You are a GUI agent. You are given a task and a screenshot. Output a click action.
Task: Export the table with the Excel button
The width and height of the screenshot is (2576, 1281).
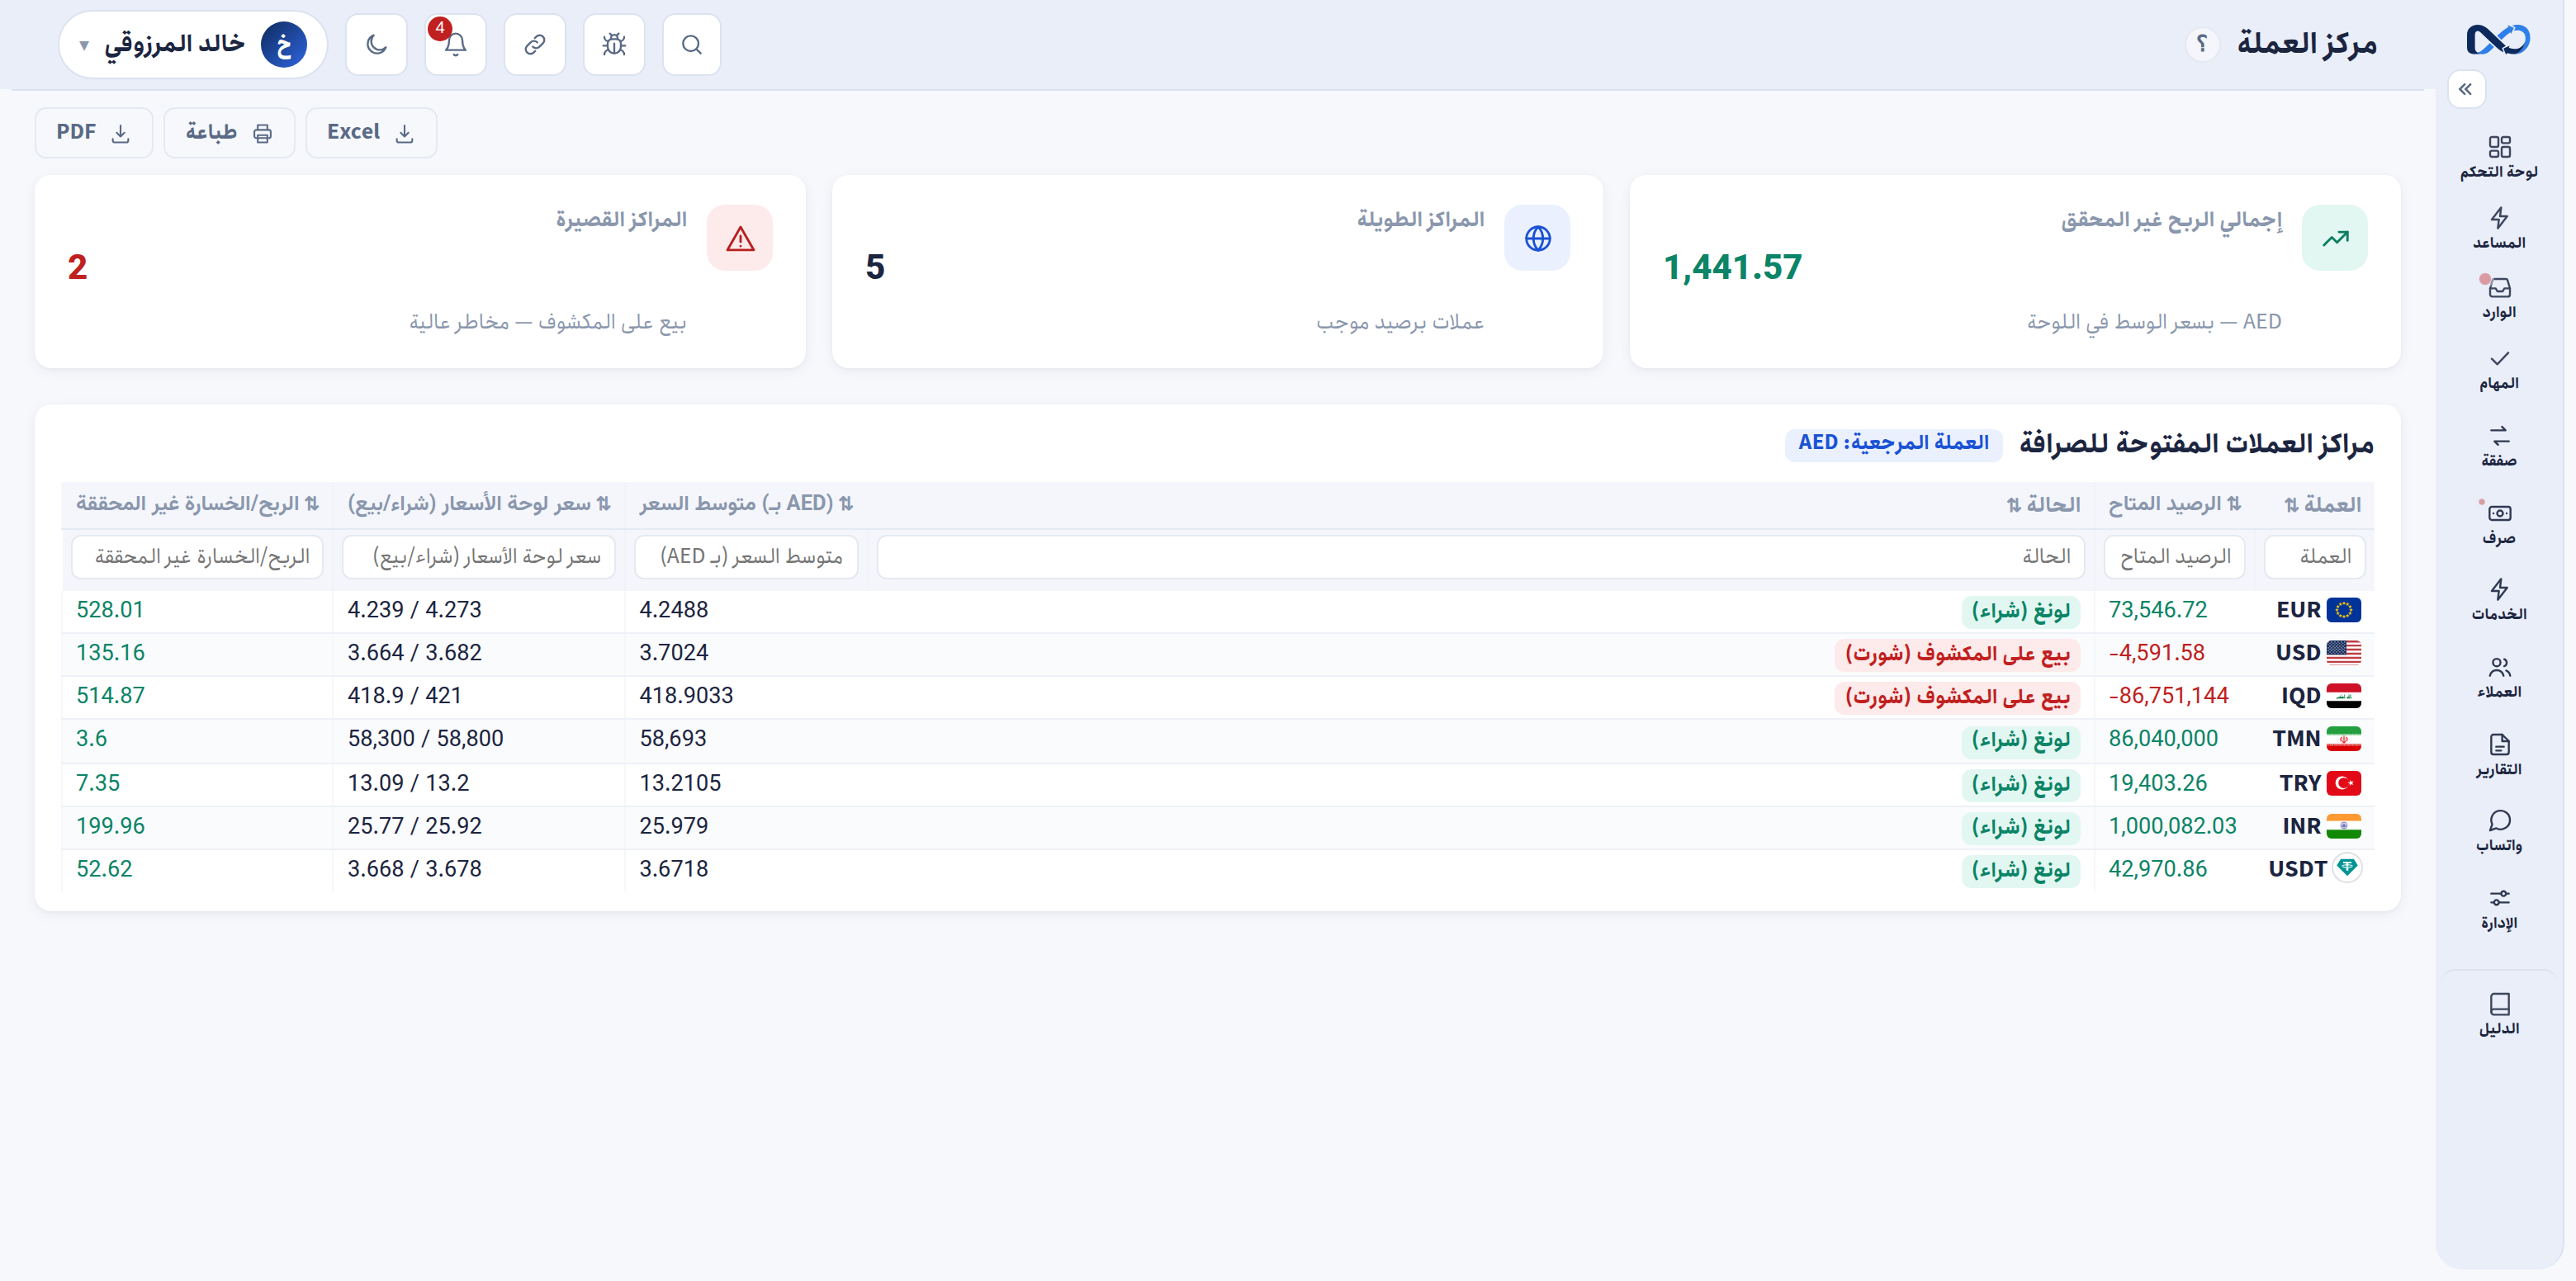370,132
